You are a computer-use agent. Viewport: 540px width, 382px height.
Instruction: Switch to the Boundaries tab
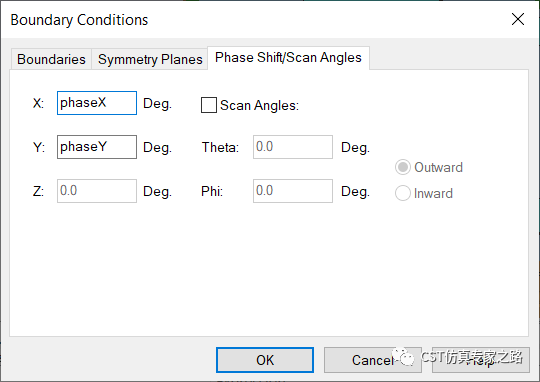[51, 59]
